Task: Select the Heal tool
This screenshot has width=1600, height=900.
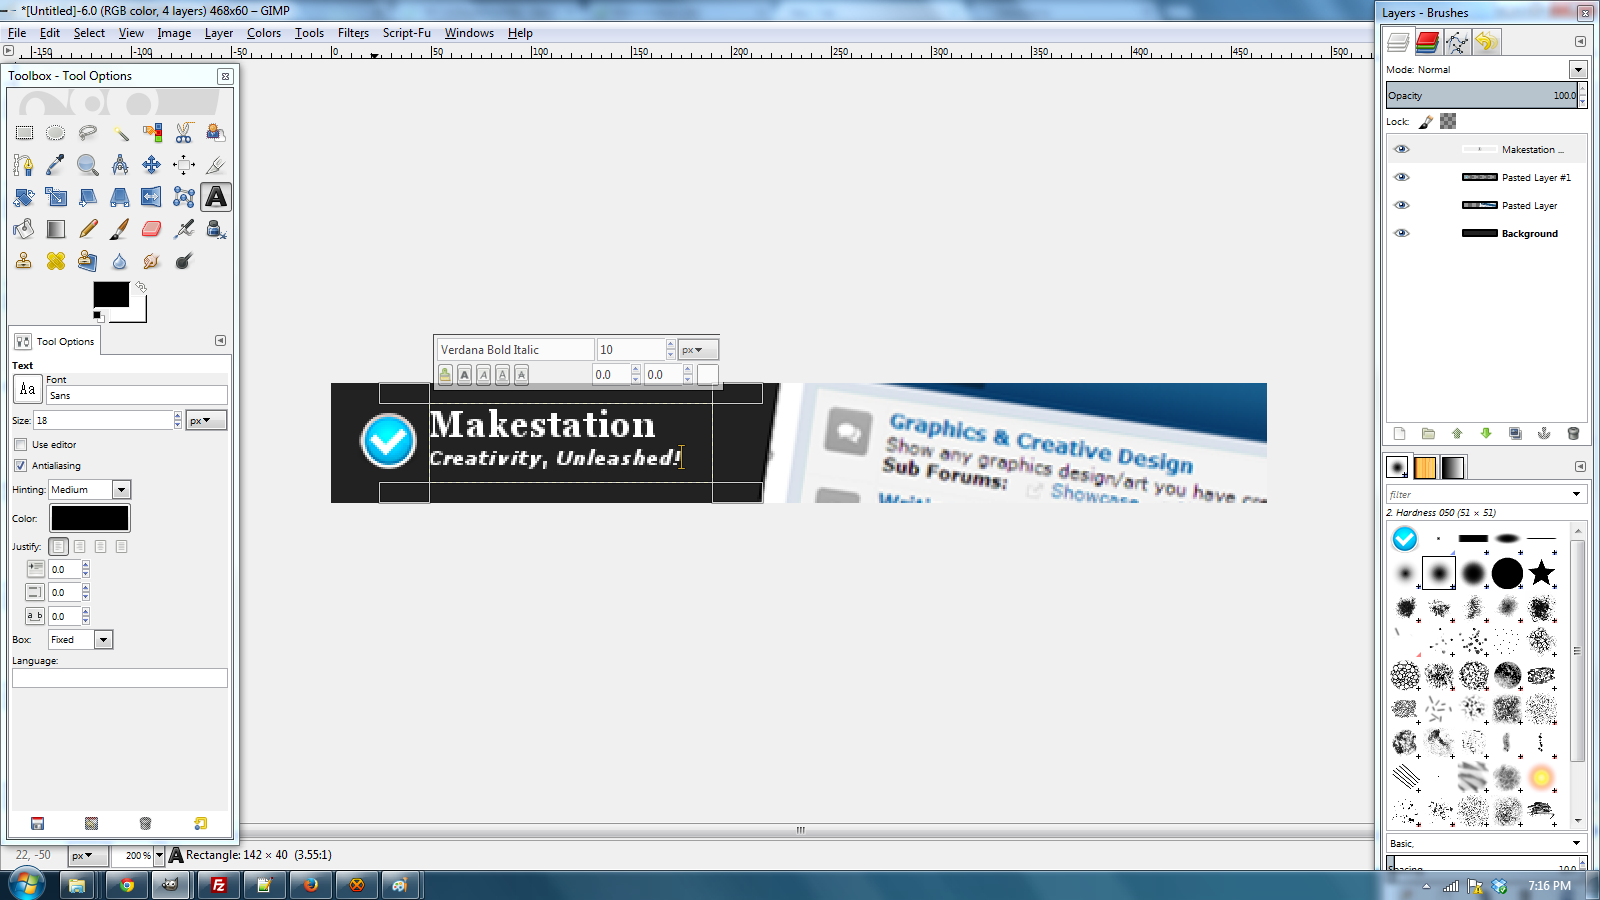Action: [x=56, y=261]
